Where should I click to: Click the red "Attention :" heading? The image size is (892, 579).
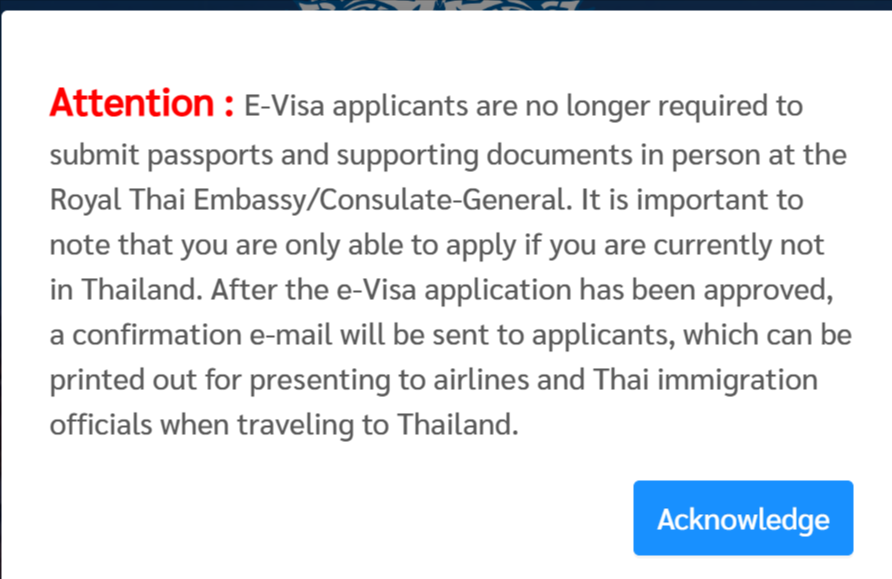pyautogui.click(x=142, y=103)
